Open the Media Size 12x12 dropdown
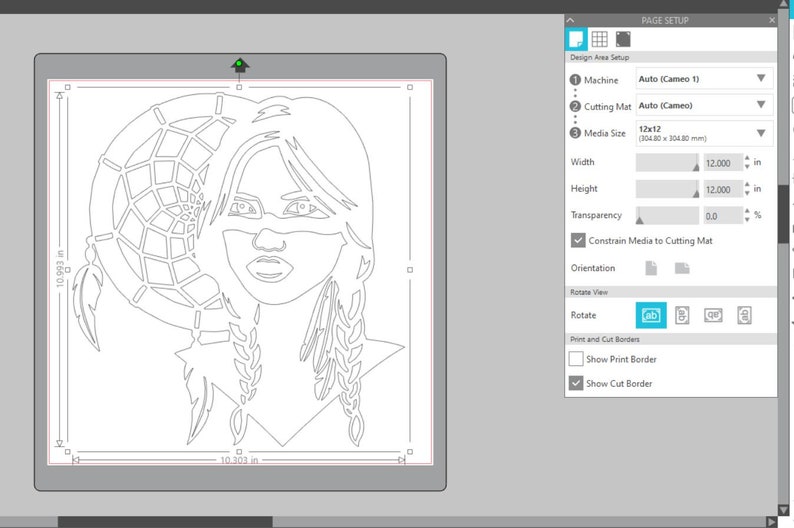Viewport: 794px width, 528px height. point(704,133)
